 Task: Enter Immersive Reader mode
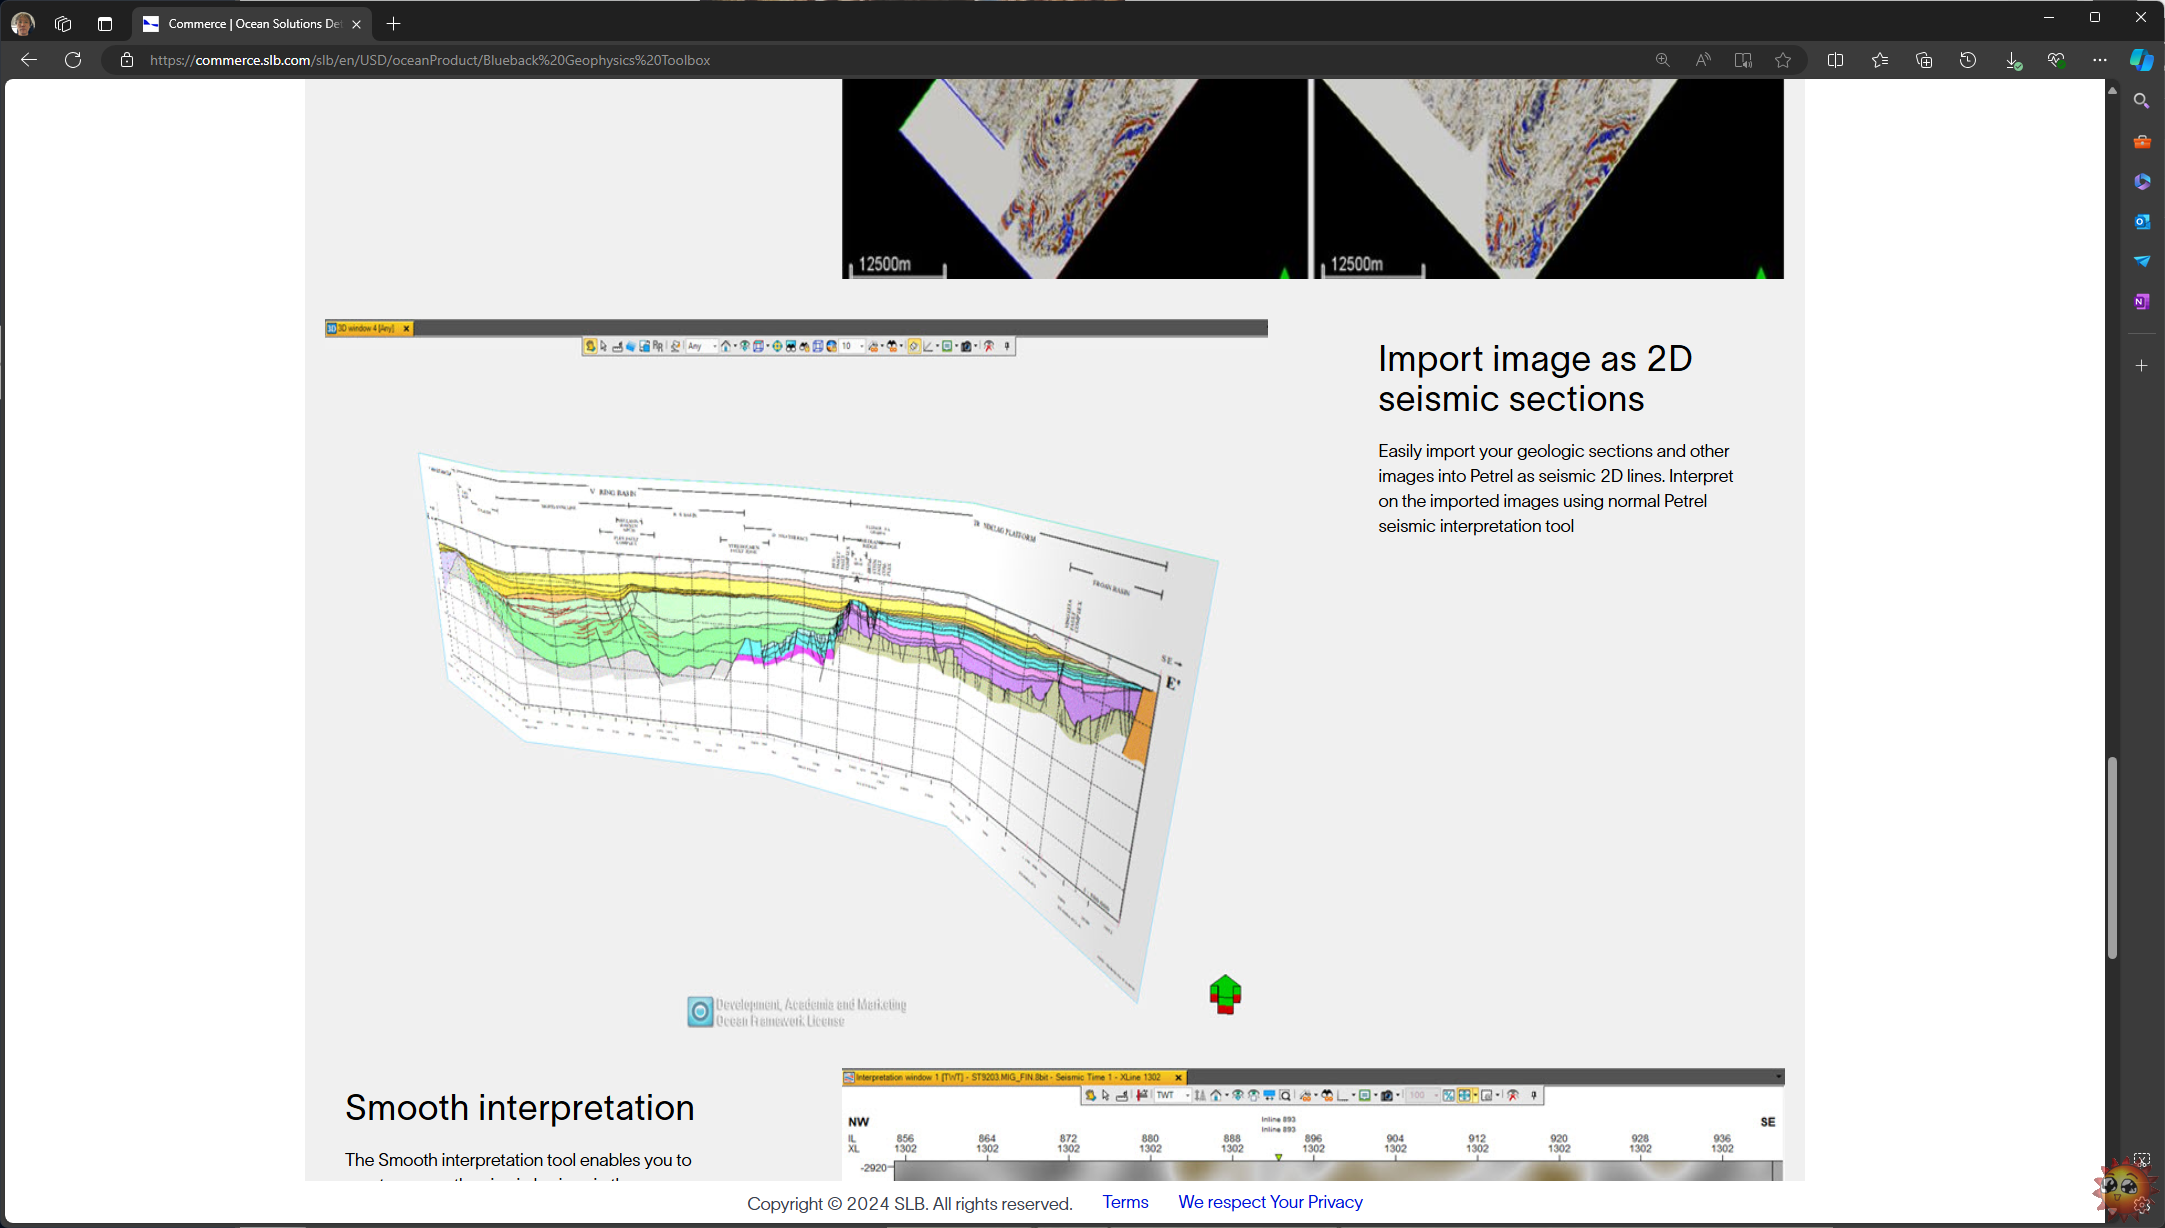pyautogui.click(x=1743, y=60)
